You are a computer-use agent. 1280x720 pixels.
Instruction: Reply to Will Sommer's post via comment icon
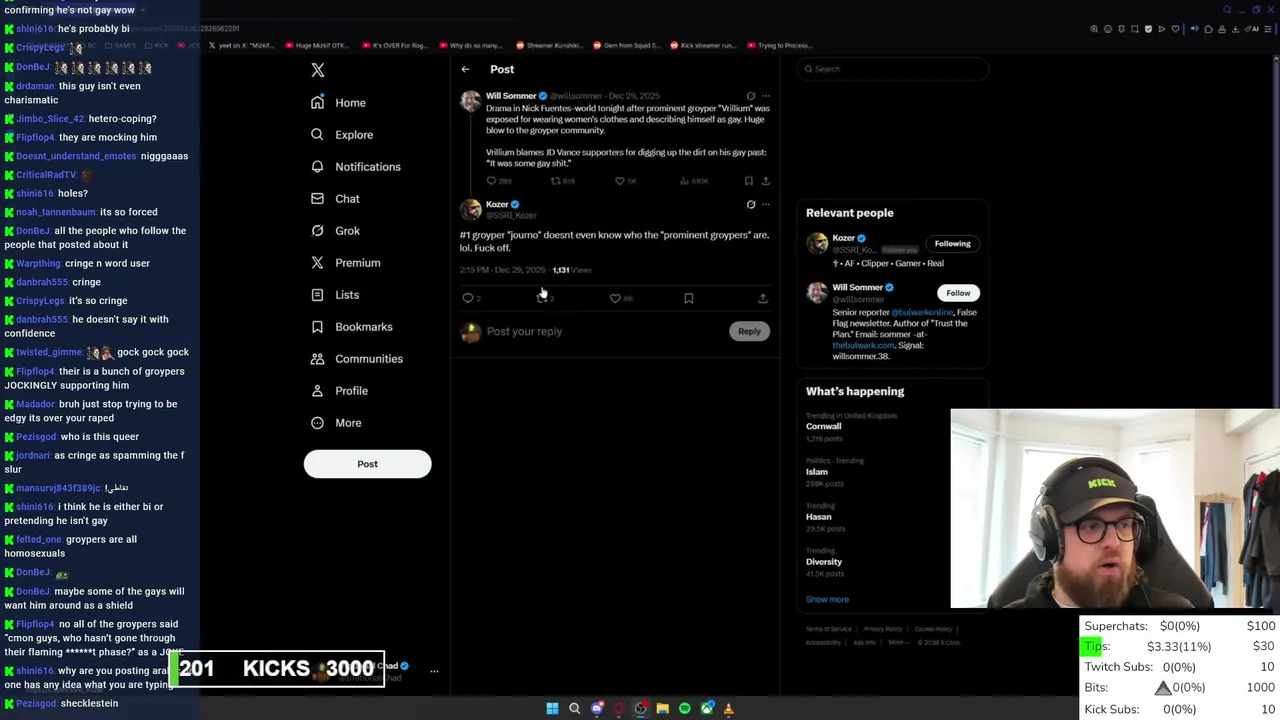pyautogui.click(x=491, y=181)
